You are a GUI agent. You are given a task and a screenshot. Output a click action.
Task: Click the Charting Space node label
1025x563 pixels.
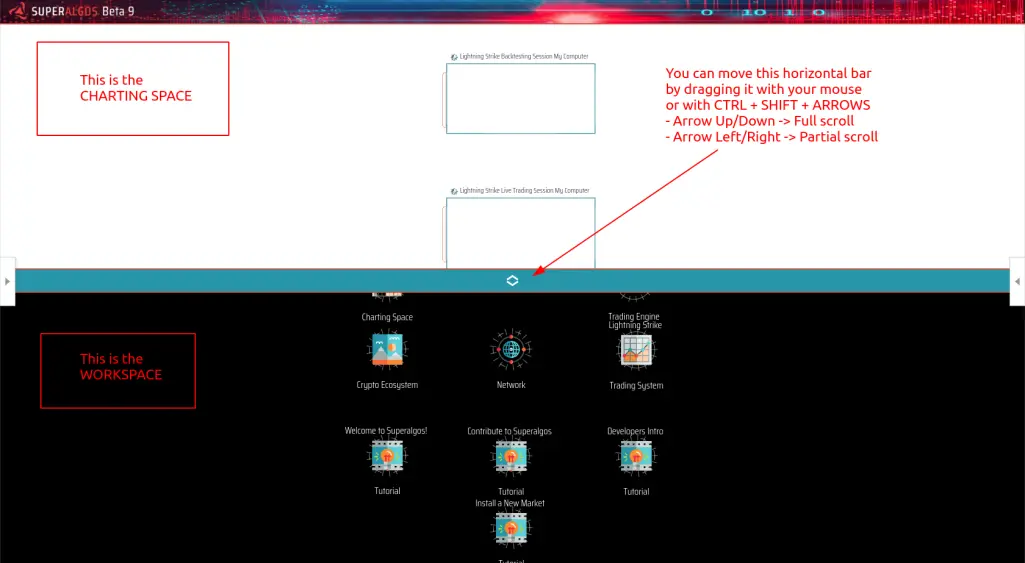[x=387, y=317]
